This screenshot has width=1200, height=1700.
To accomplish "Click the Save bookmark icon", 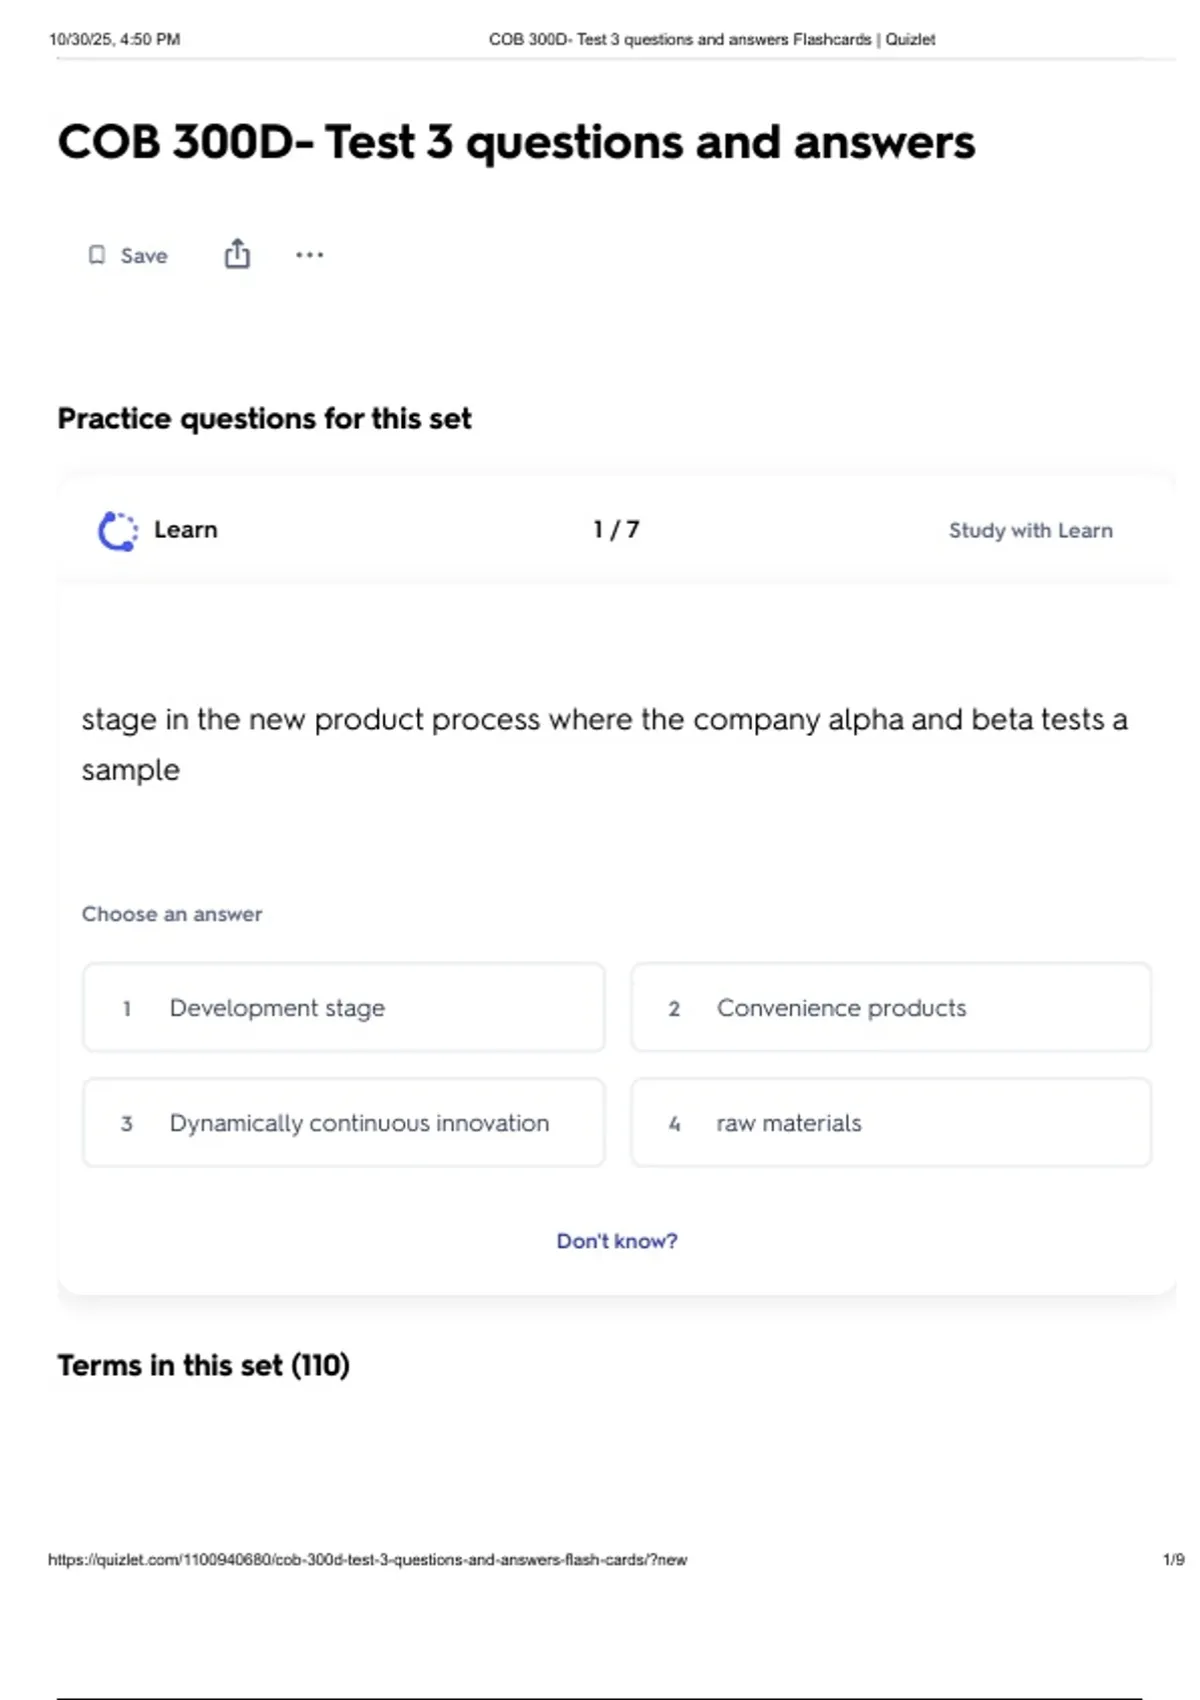I will tap(97, 255).
